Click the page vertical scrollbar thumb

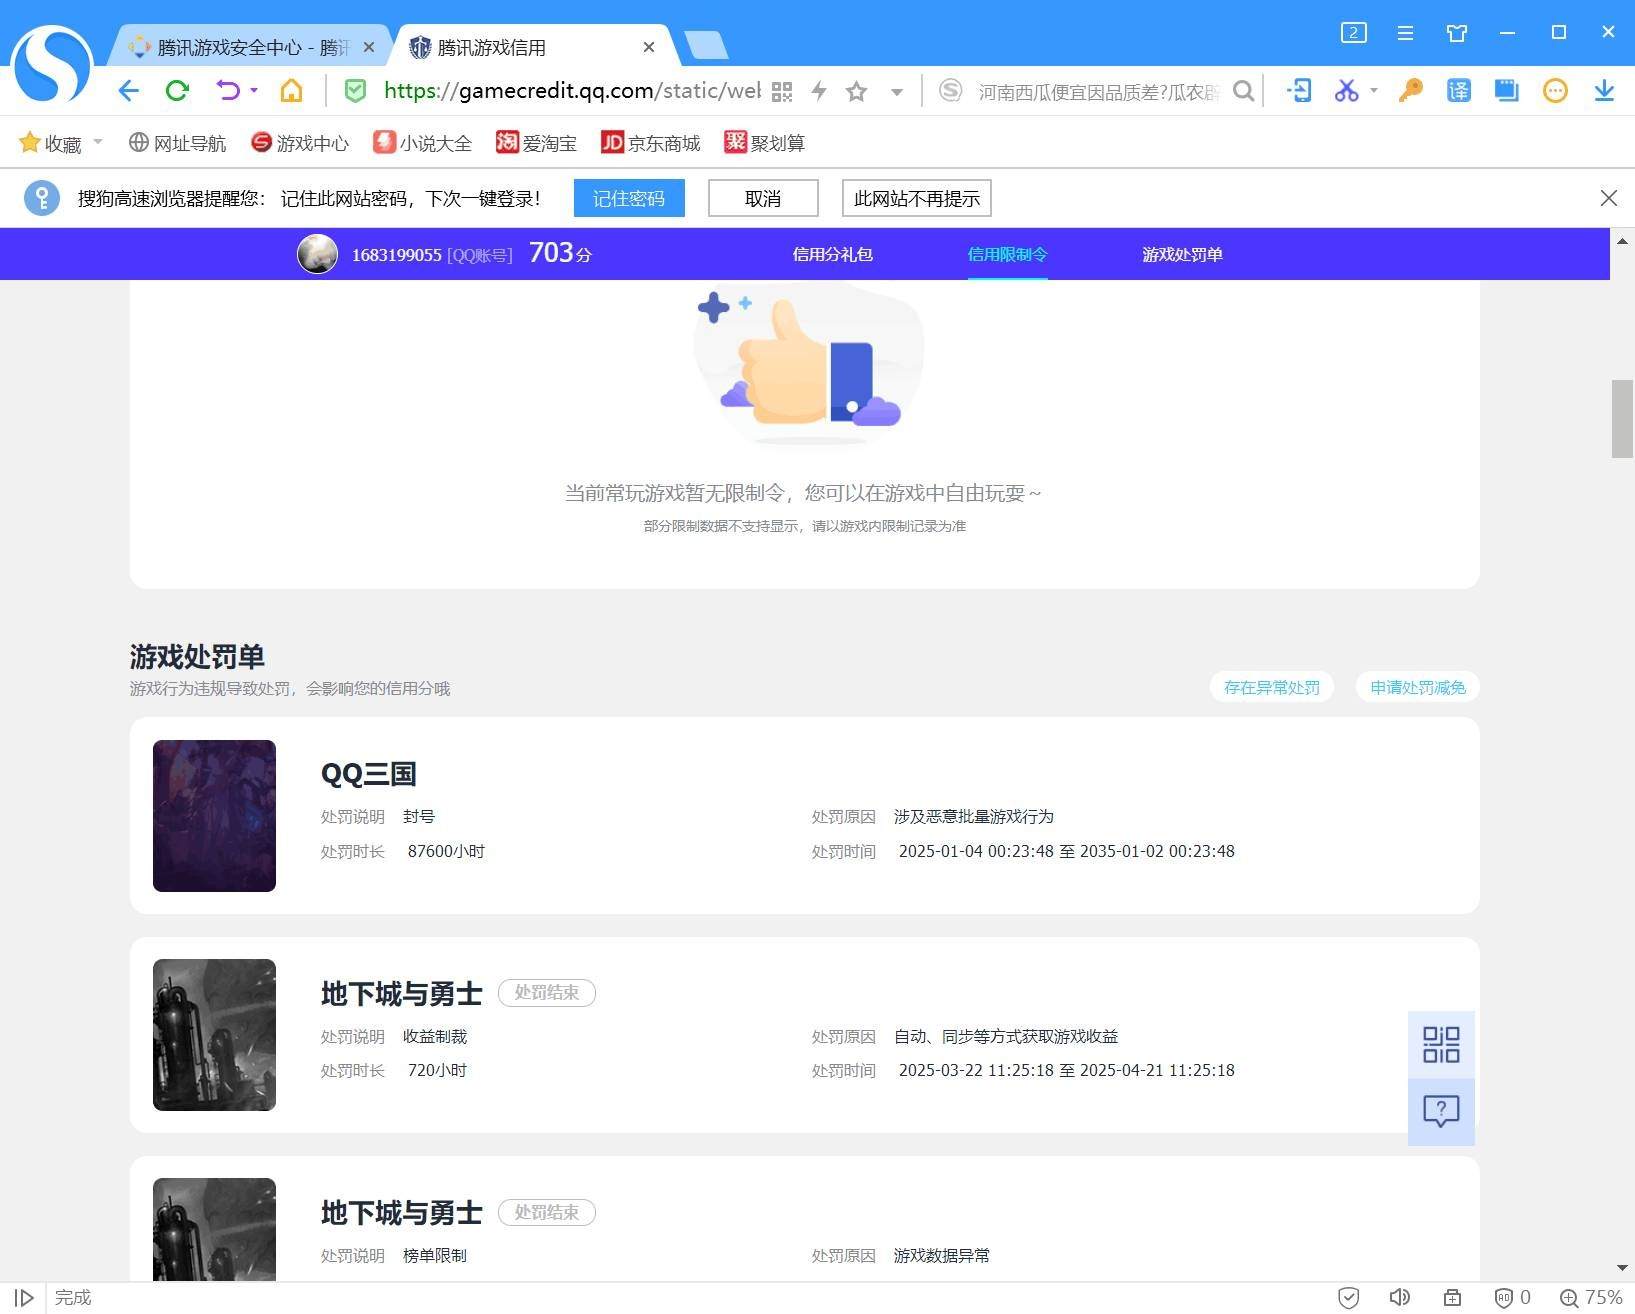(x=1622, y=419)
